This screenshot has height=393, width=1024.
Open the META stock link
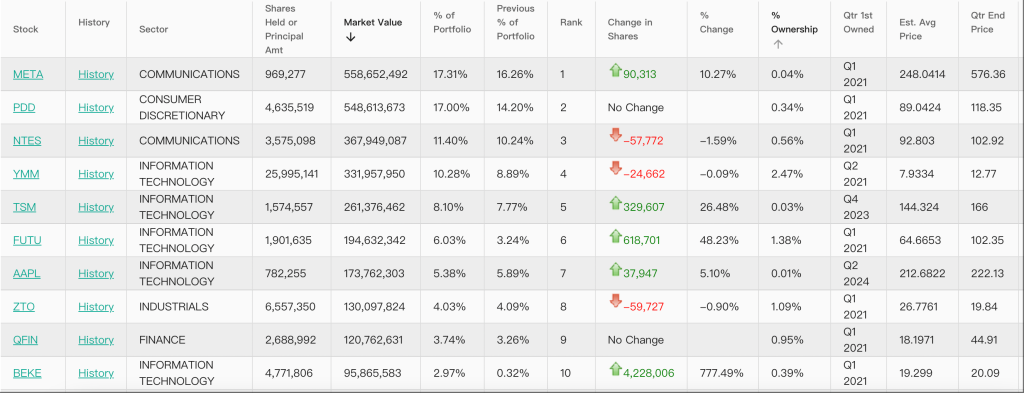tap(28, 74)
